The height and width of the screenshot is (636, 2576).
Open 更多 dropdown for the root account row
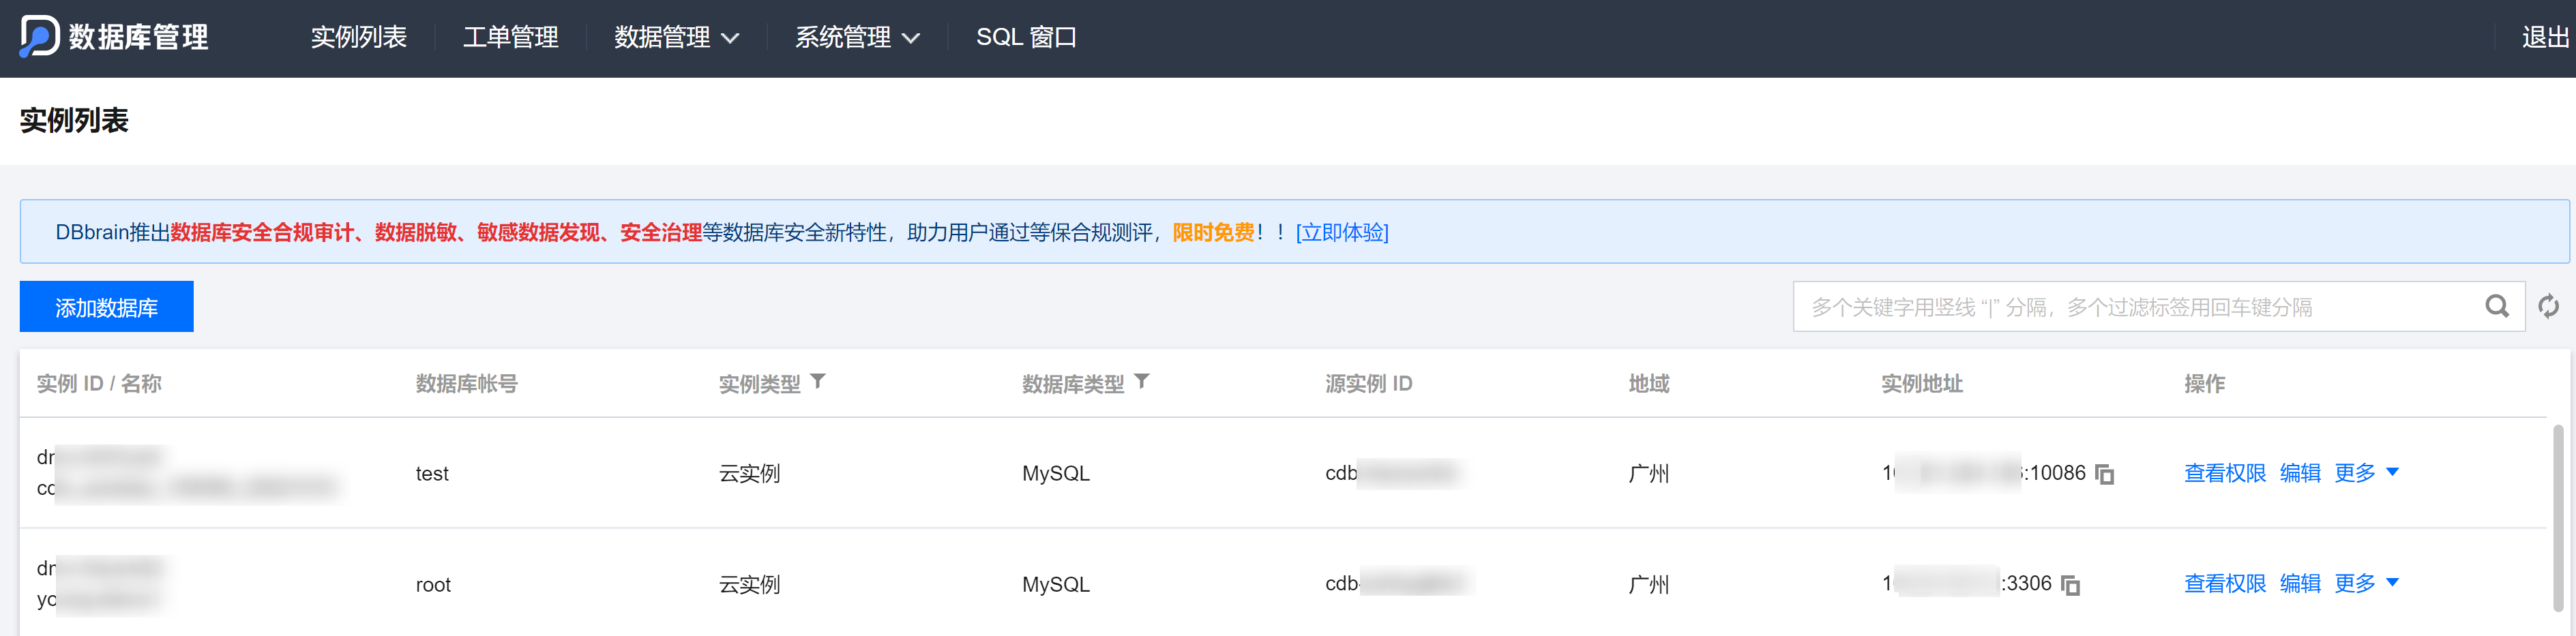click(2366, 584)
